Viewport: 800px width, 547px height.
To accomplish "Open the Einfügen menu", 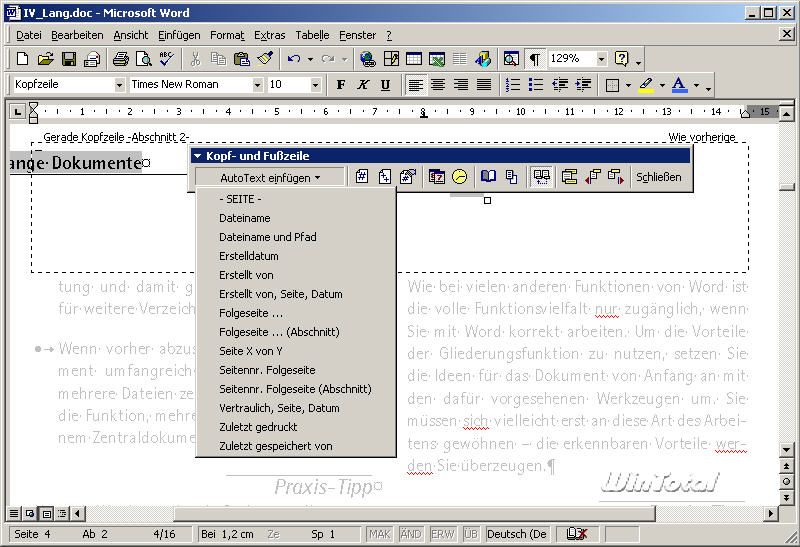I will coord(179,35).
